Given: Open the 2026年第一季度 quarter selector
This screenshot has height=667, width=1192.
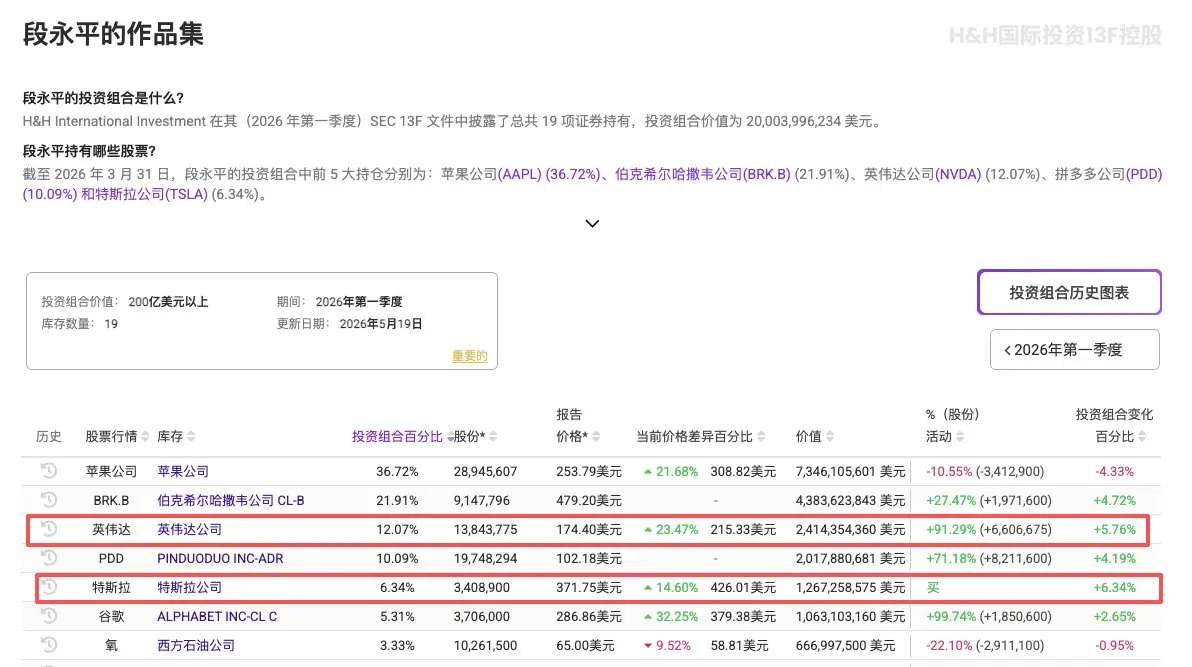Looking at the screenshot, I should 1074,350.
